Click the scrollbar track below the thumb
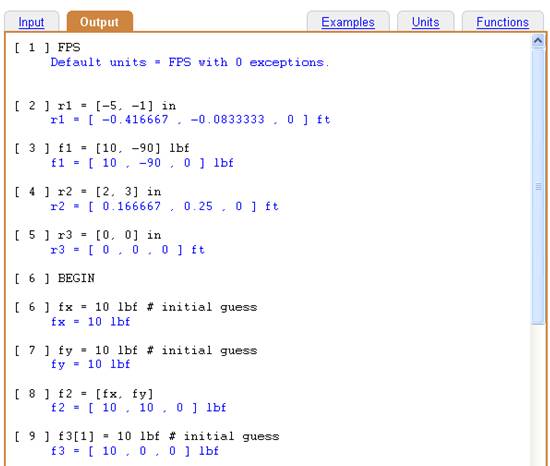 (x=538, y=394)
